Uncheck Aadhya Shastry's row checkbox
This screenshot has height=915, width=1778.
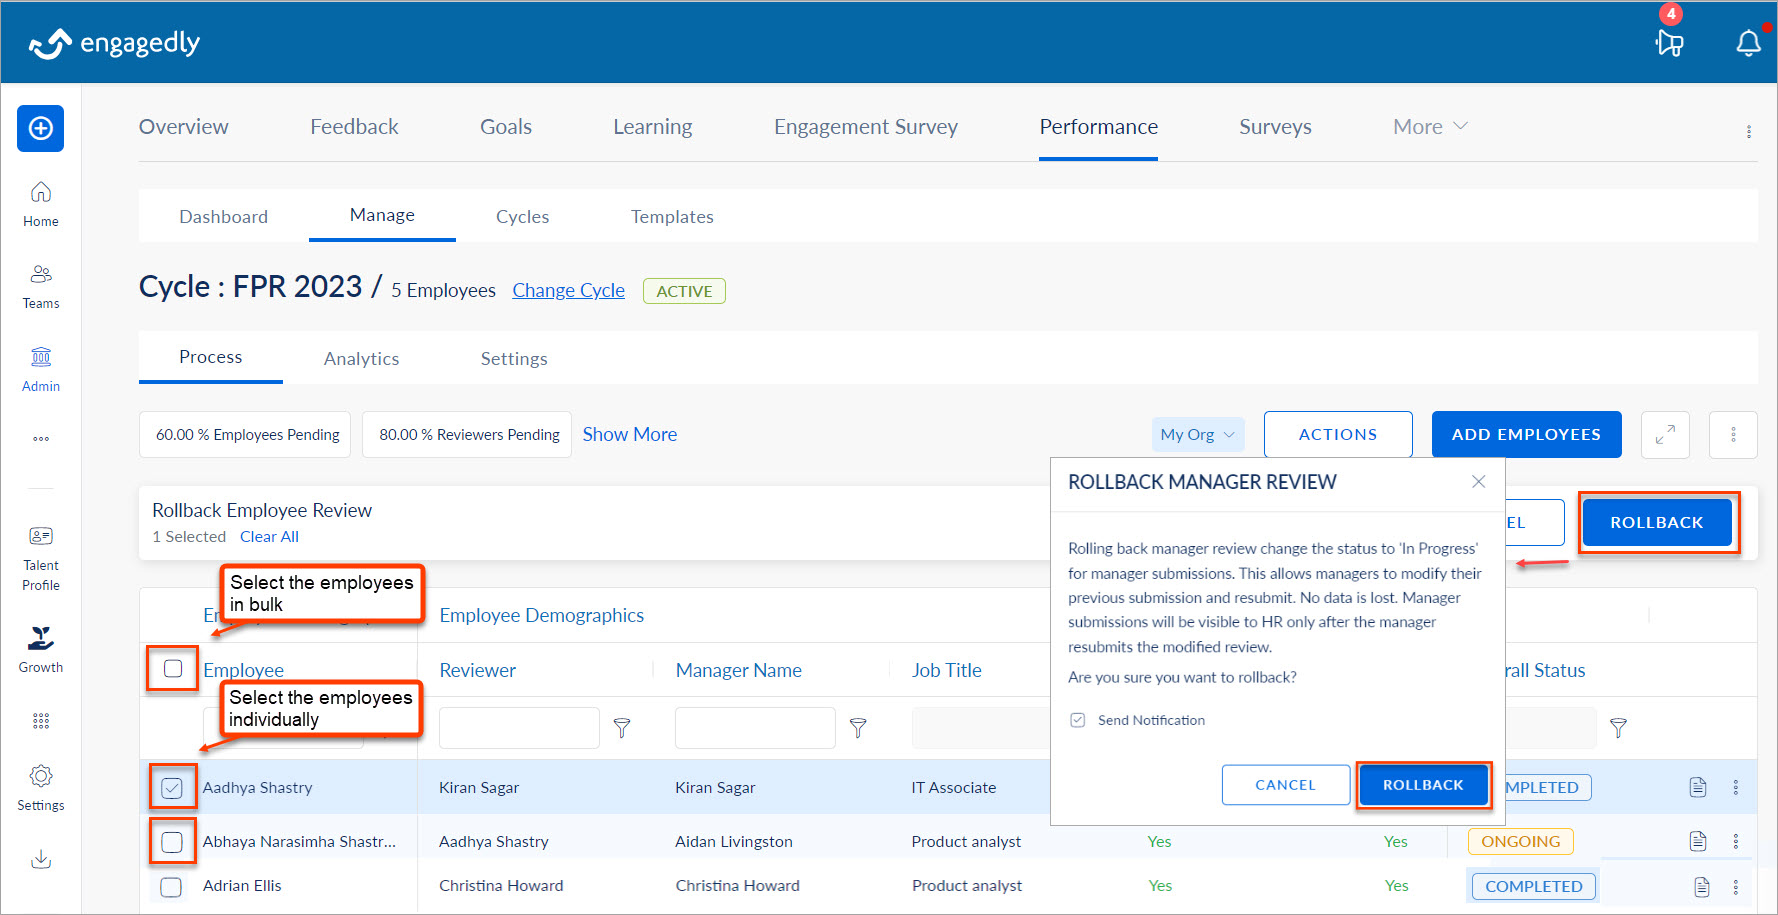[x=172, y=788]
